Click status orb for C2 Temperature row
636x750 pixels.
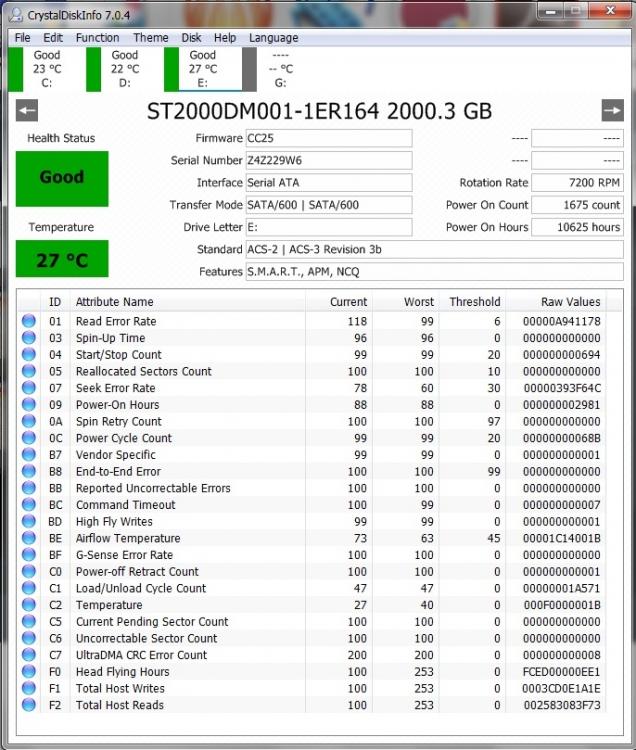pos(29,605)
